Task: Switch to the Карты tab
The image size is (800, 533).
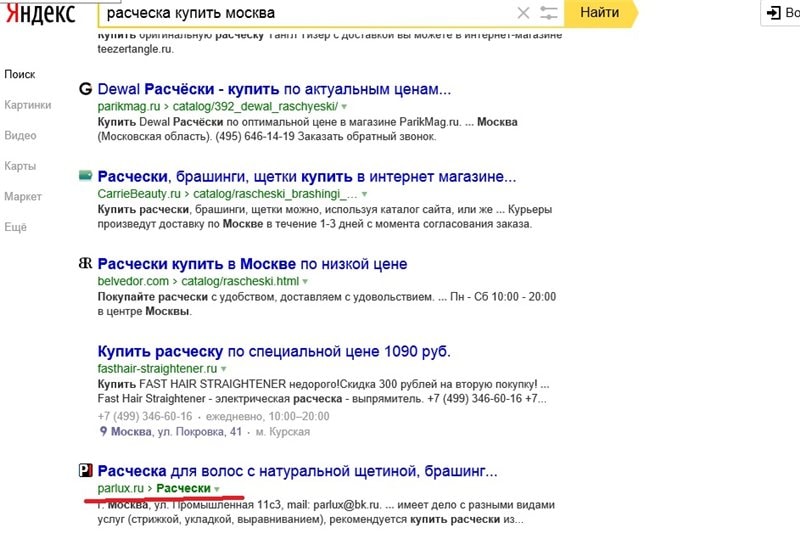Action: click(x=20, y=166)
